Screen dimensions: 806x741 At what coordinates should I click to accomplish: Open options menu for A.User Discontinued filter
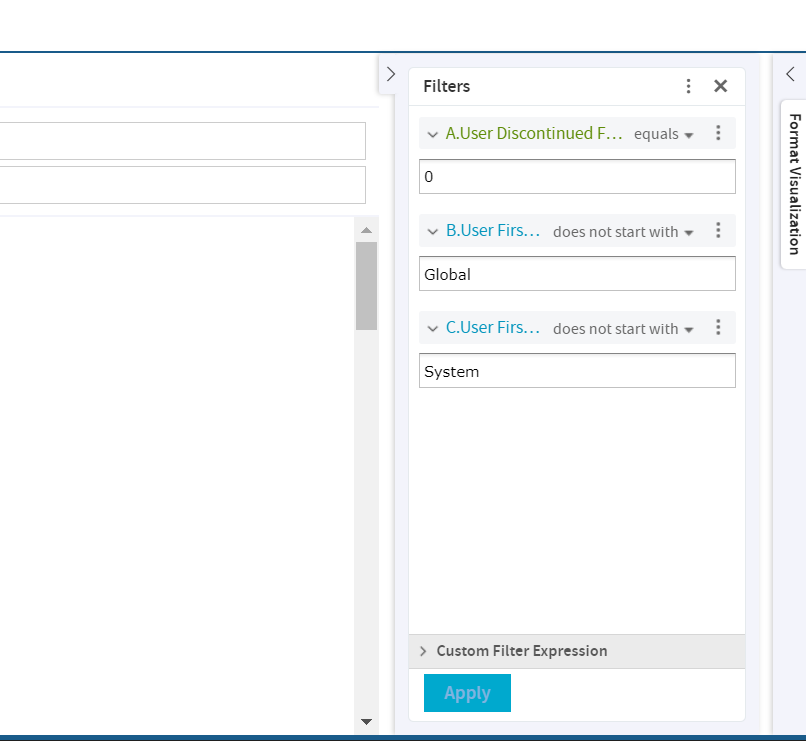pos(718,133)
